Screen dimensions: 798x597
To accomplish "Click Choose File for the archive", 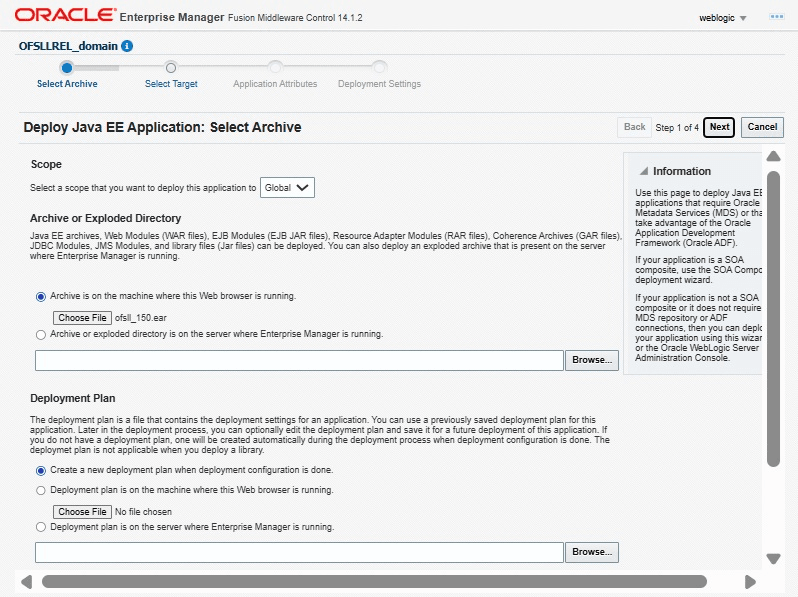I will tap(82, 318).
